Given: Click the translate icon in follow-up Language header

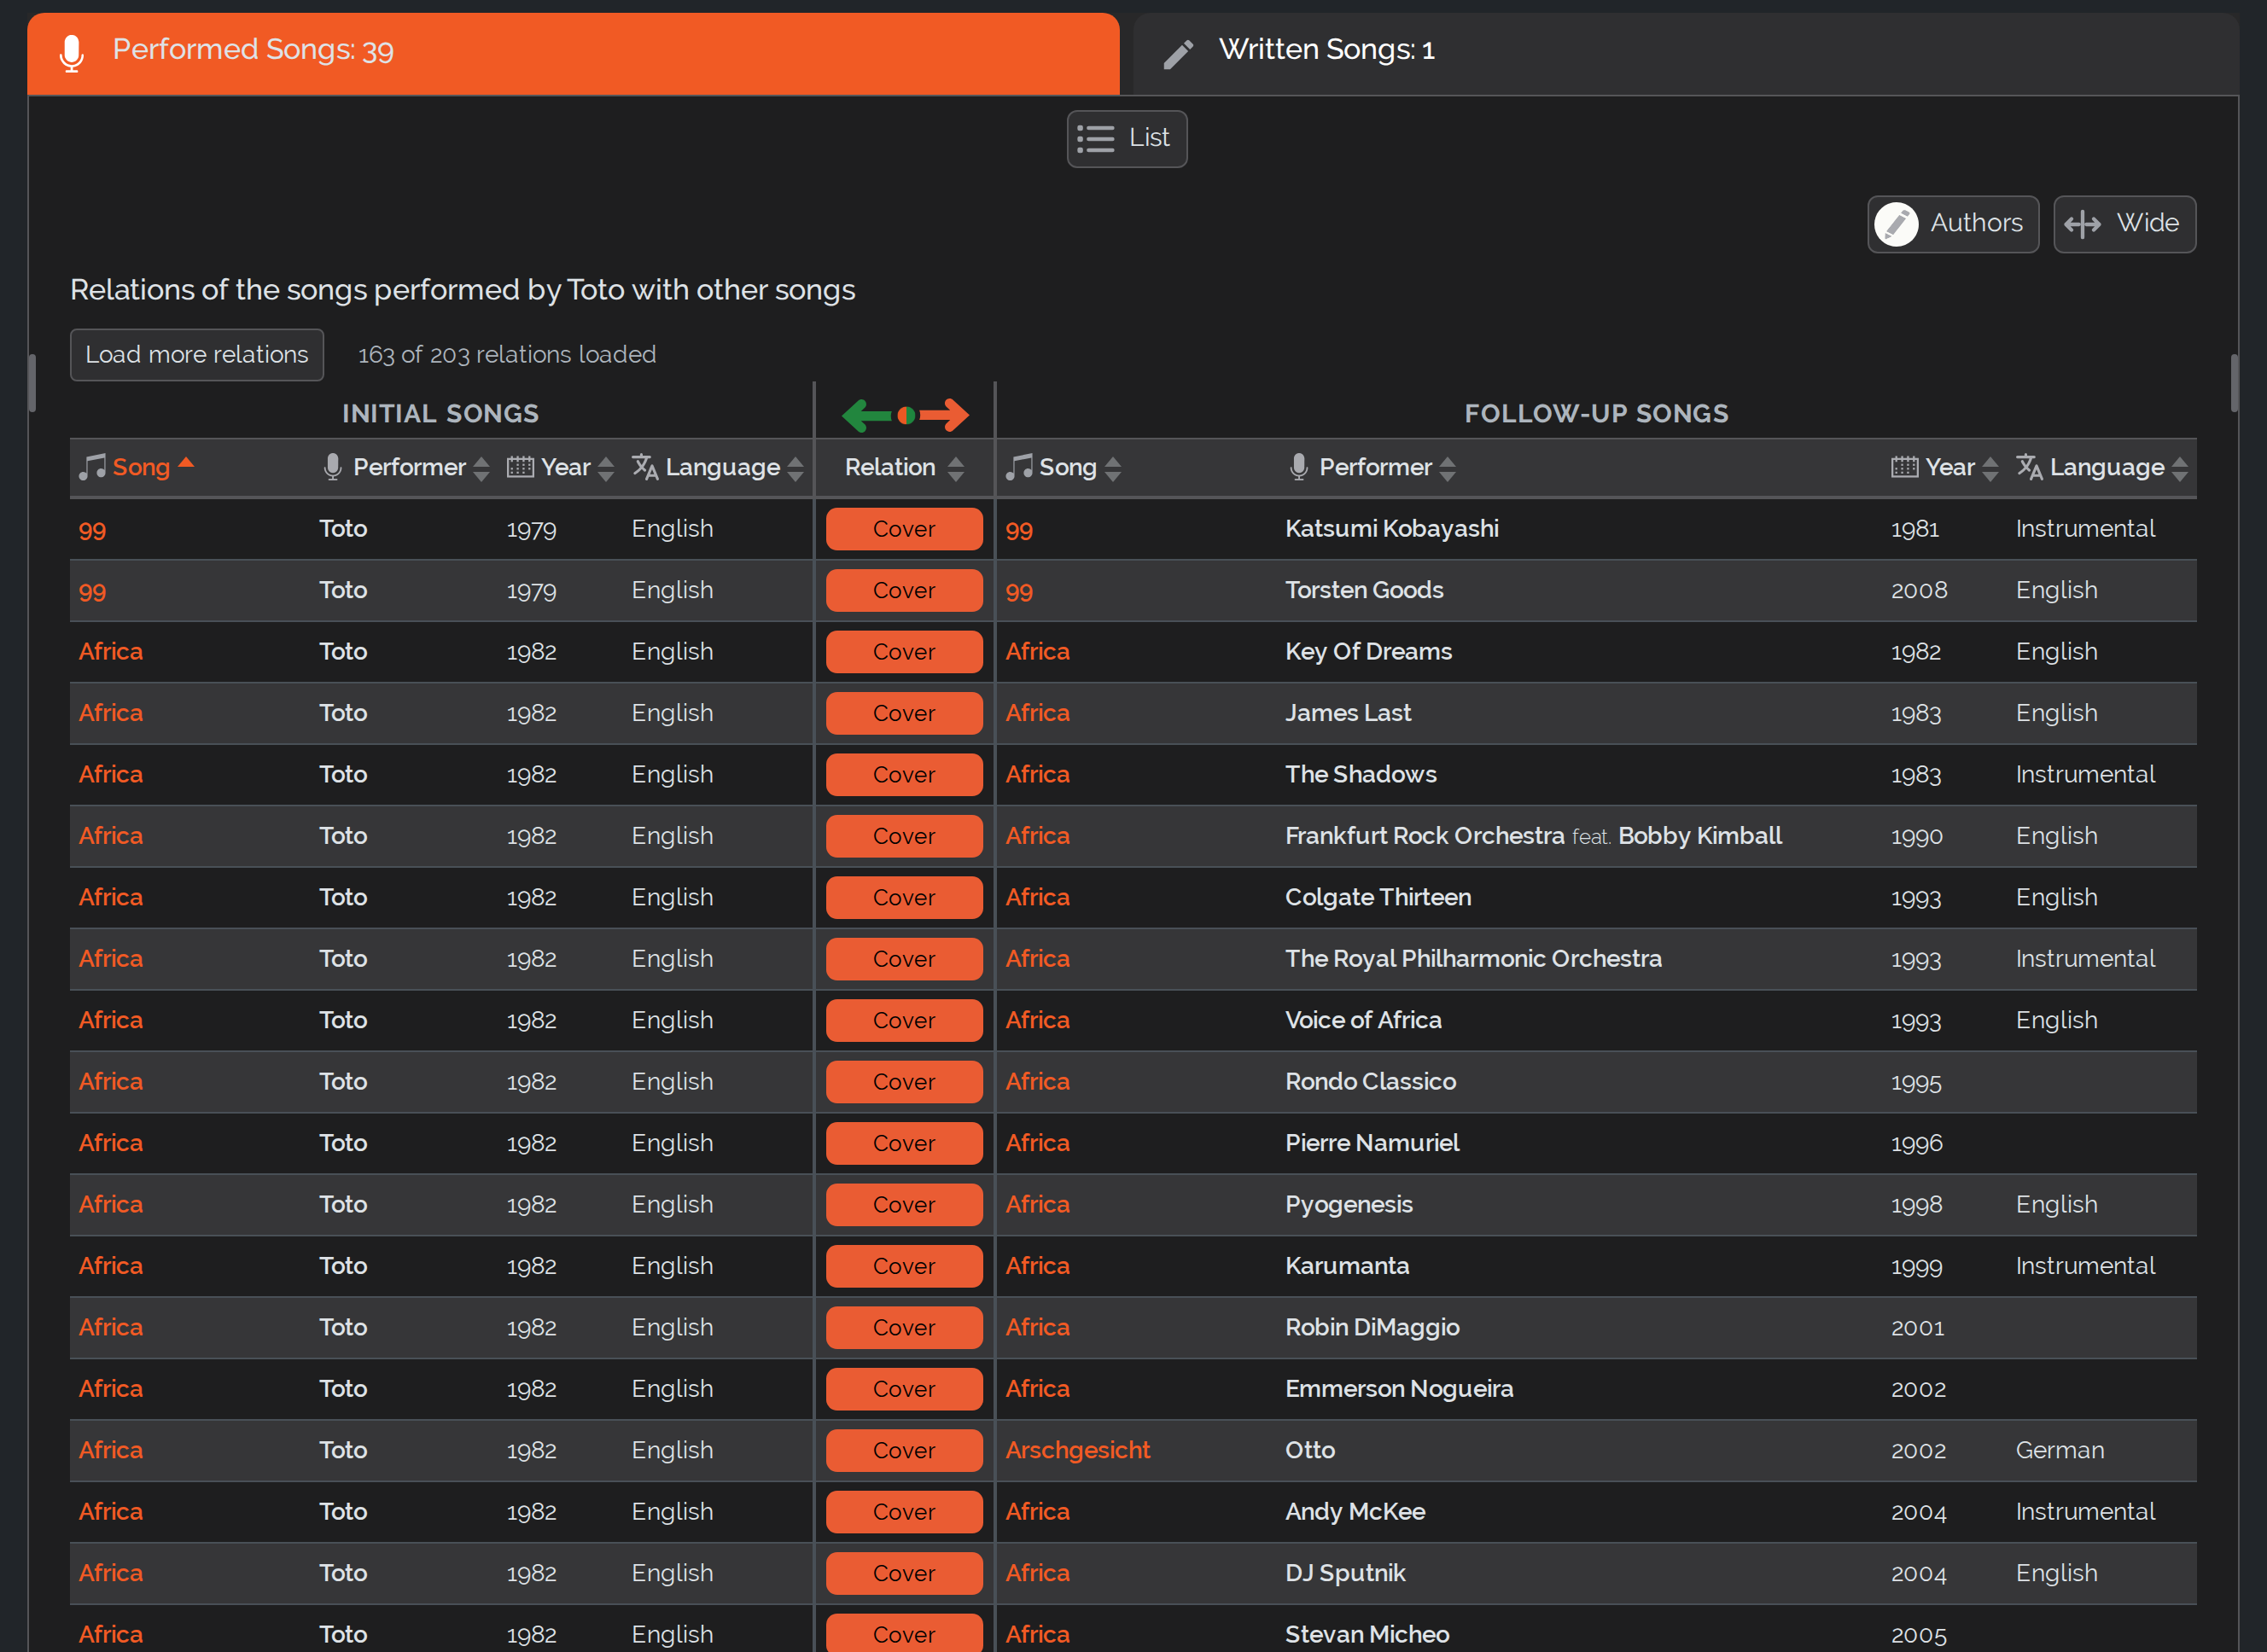Looking at the screenshot, I should (2029, 467).
